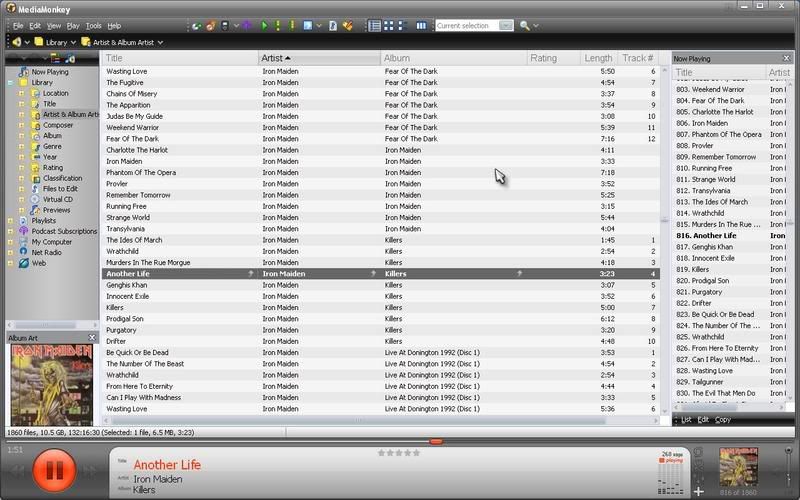
Task: Click Copy in the Now Playing footer
Action: click(x=723, y=419)
